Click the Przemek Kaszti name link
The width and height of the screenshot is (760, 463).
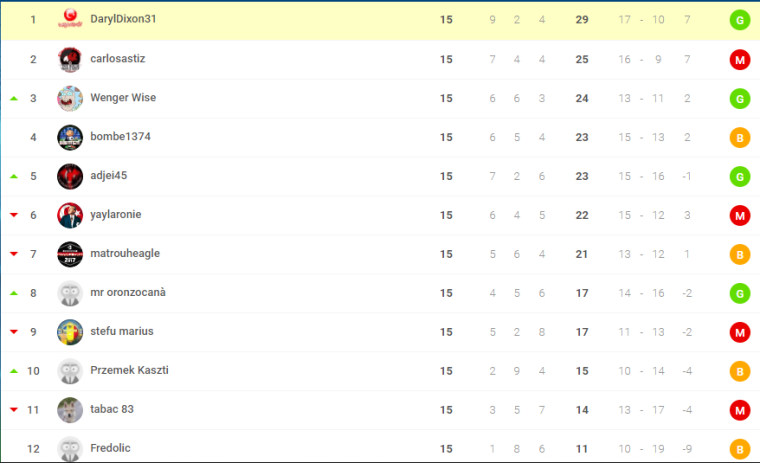(129, 370)
